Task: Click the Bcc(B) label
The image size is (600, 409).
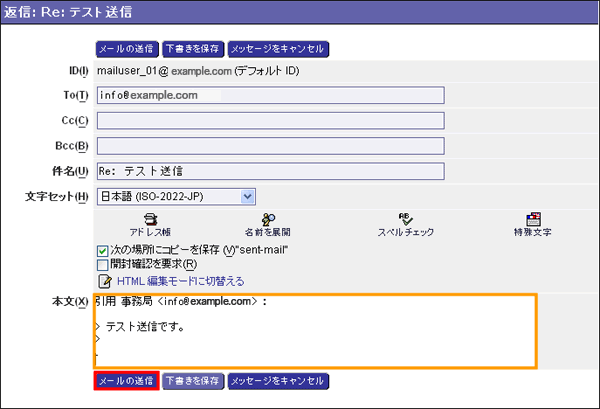Action: pyautogui.click(x=72, y=146)
